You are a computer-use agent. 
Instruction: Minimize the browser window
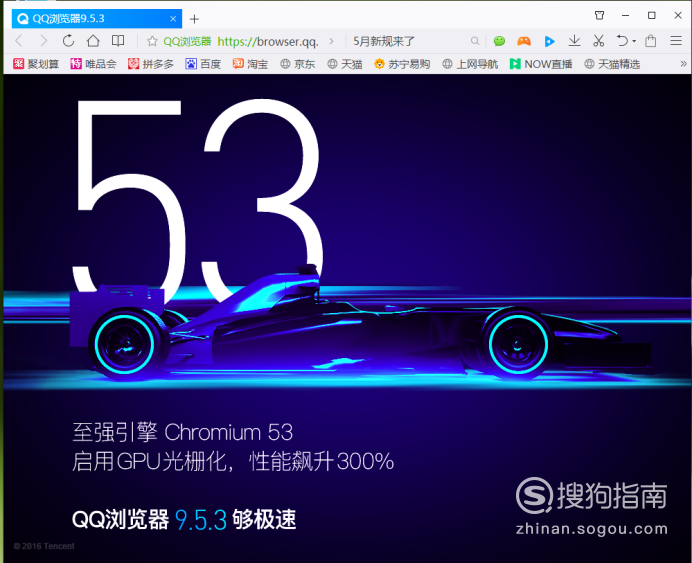tap(625, 15)
